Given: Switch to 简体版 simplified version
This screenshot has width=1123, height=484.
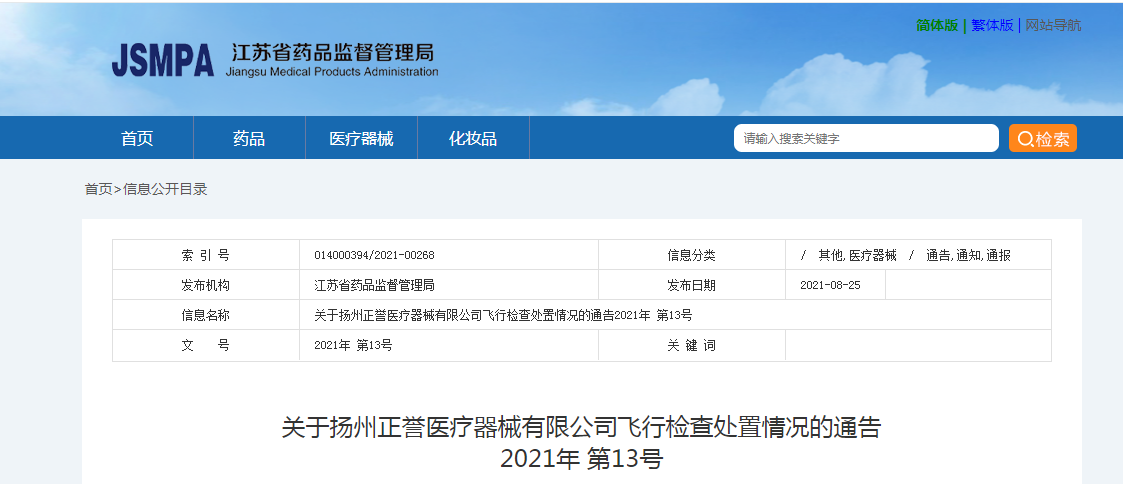Looking at the screenshot, I should tap(937, 25).
